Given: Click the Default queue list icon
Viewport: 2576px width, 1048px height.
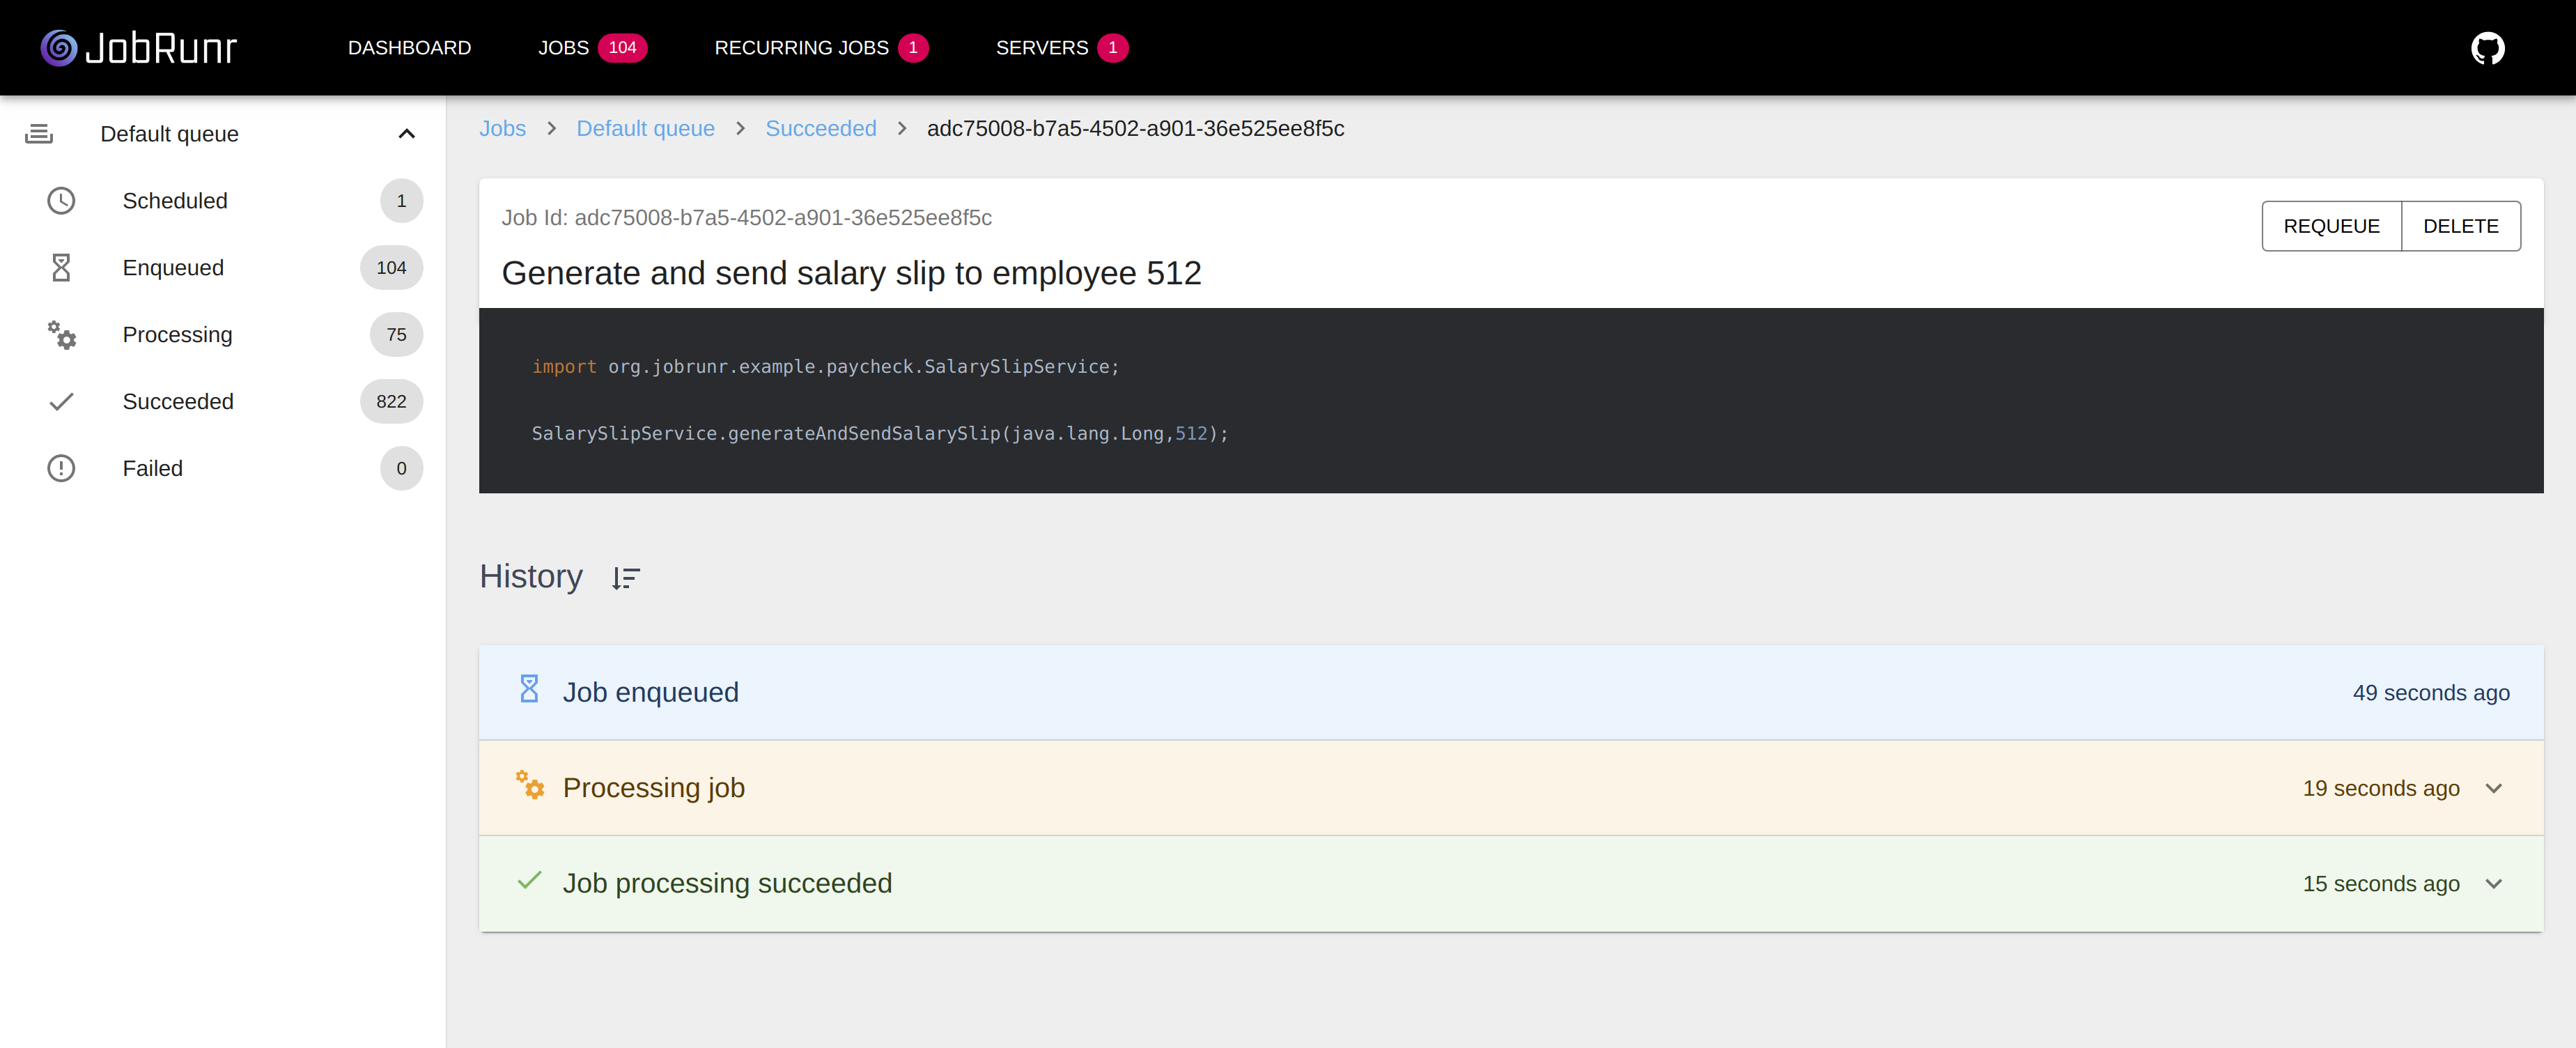Looking at the screenshot, I should pos(39,134).
